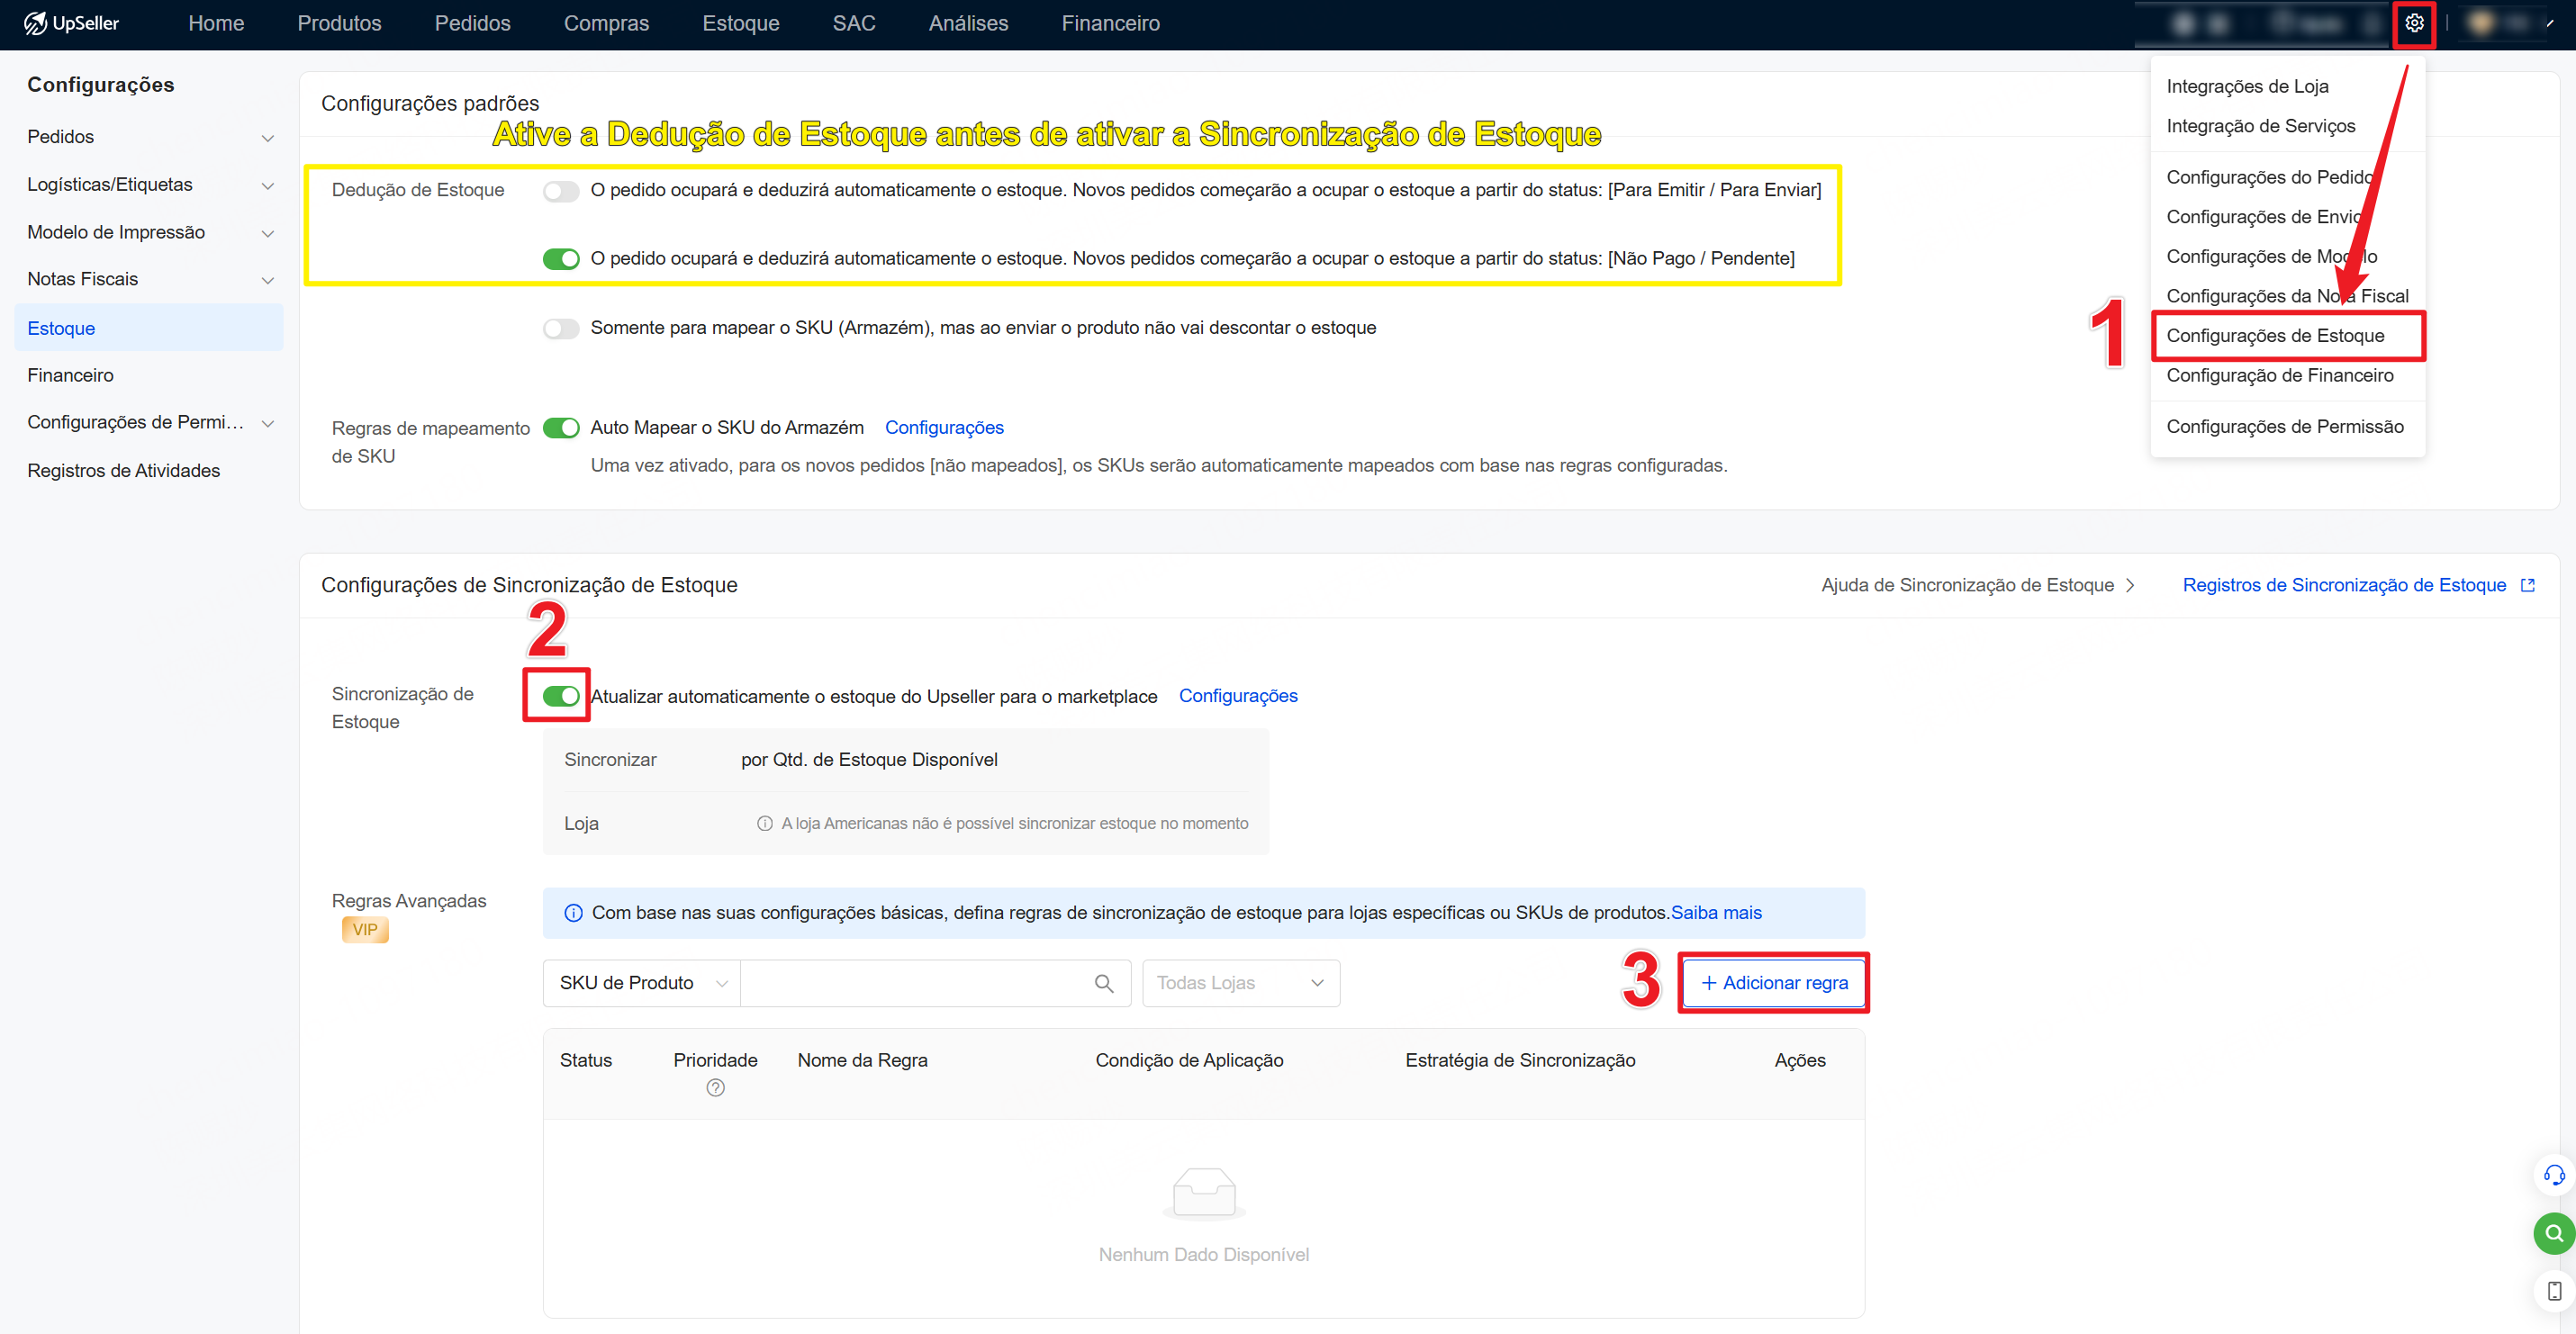Image resolution: width=2576 pixels, height=1334 pixels.
Task: Click the settings gear icon in top bar
Action: pos(2413,23)
